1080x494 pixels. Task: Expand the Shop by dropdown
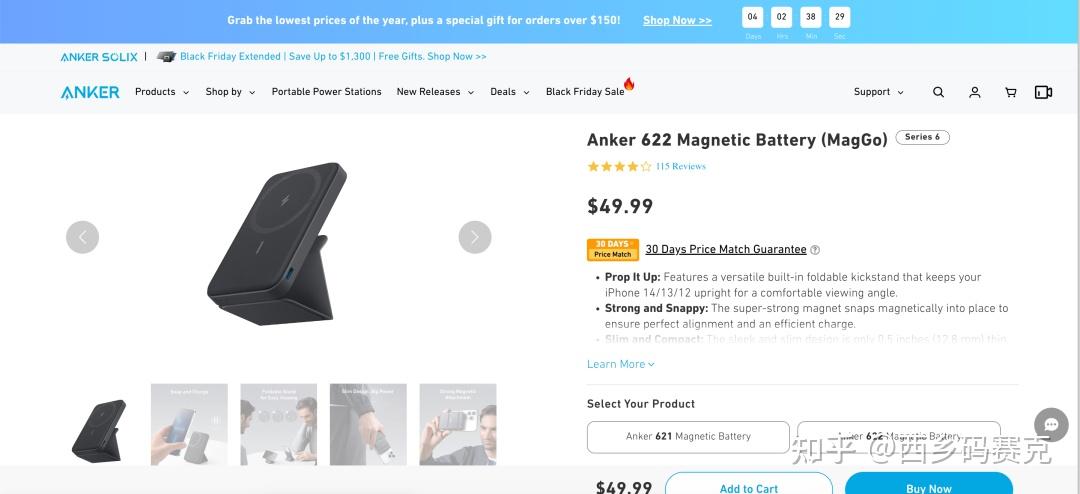tap(230, 92)
